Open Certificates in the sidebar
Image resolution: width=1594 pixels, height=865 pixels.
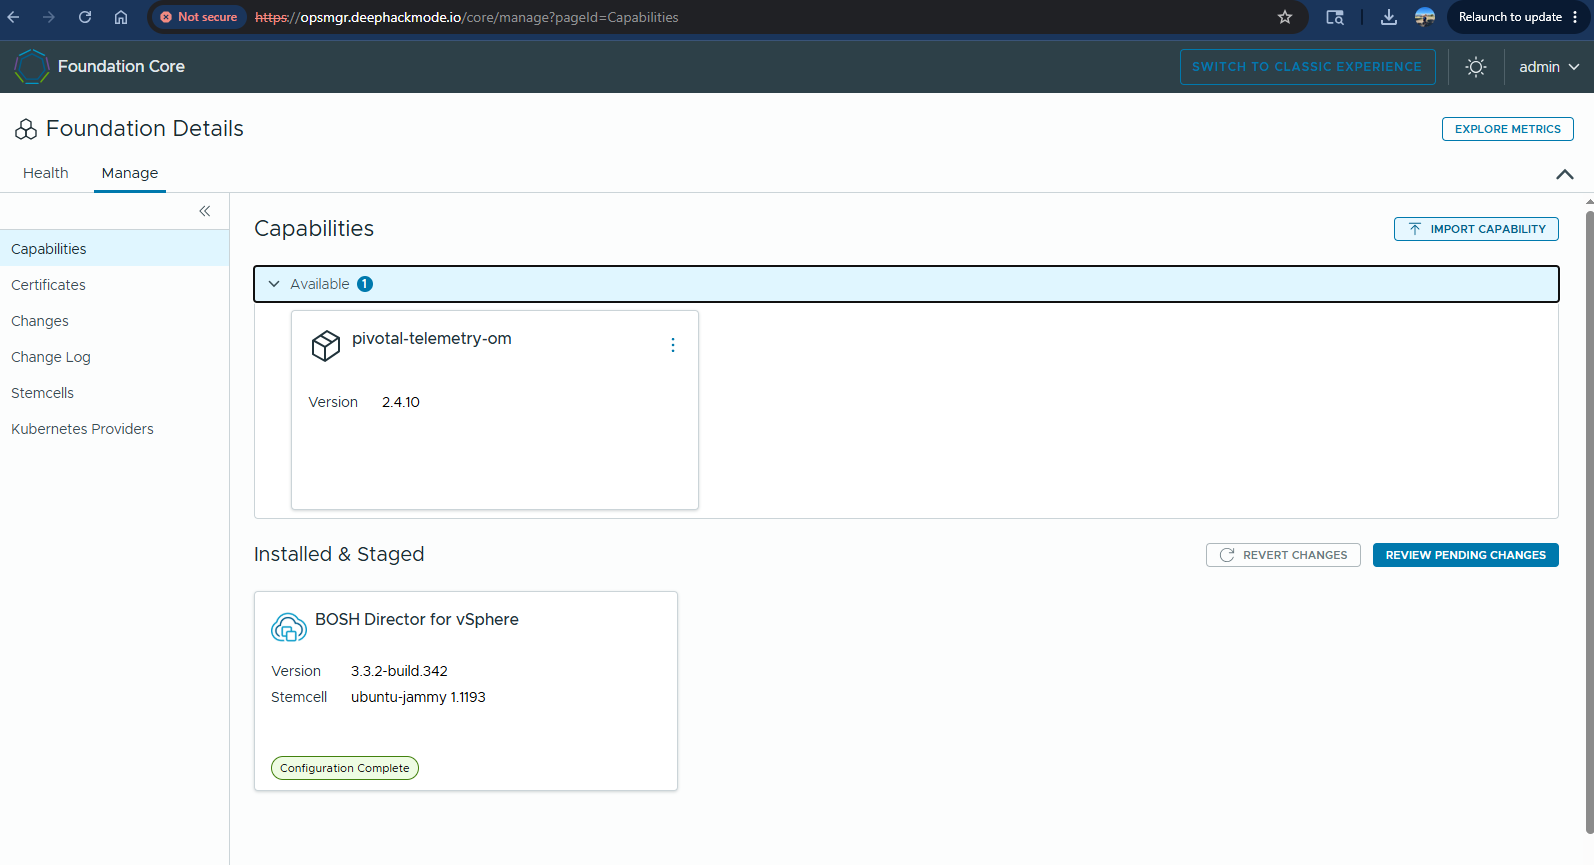(x=114, y=285)
